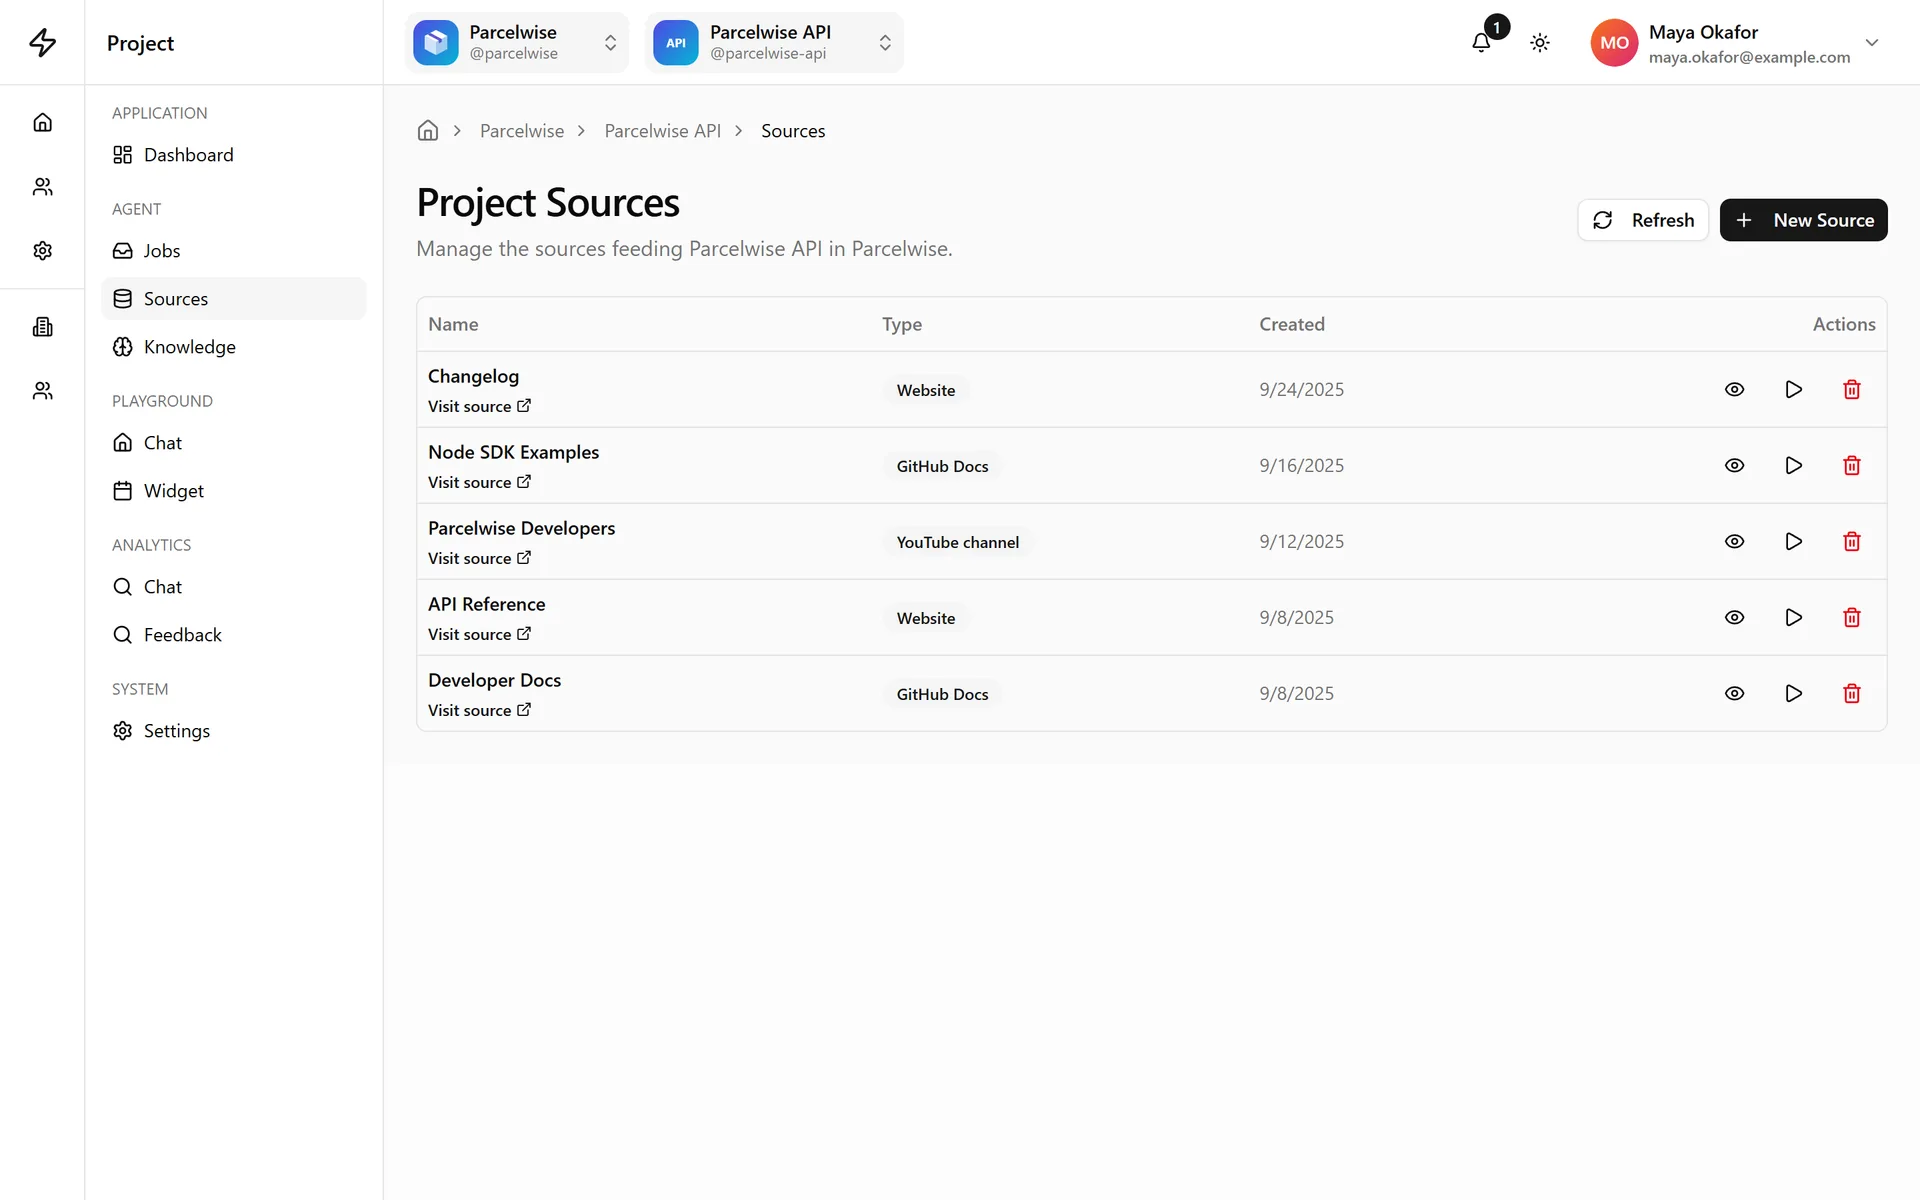Open Widget under Playground
This screenshot has height=1200, width=1920.
(233, 491)
